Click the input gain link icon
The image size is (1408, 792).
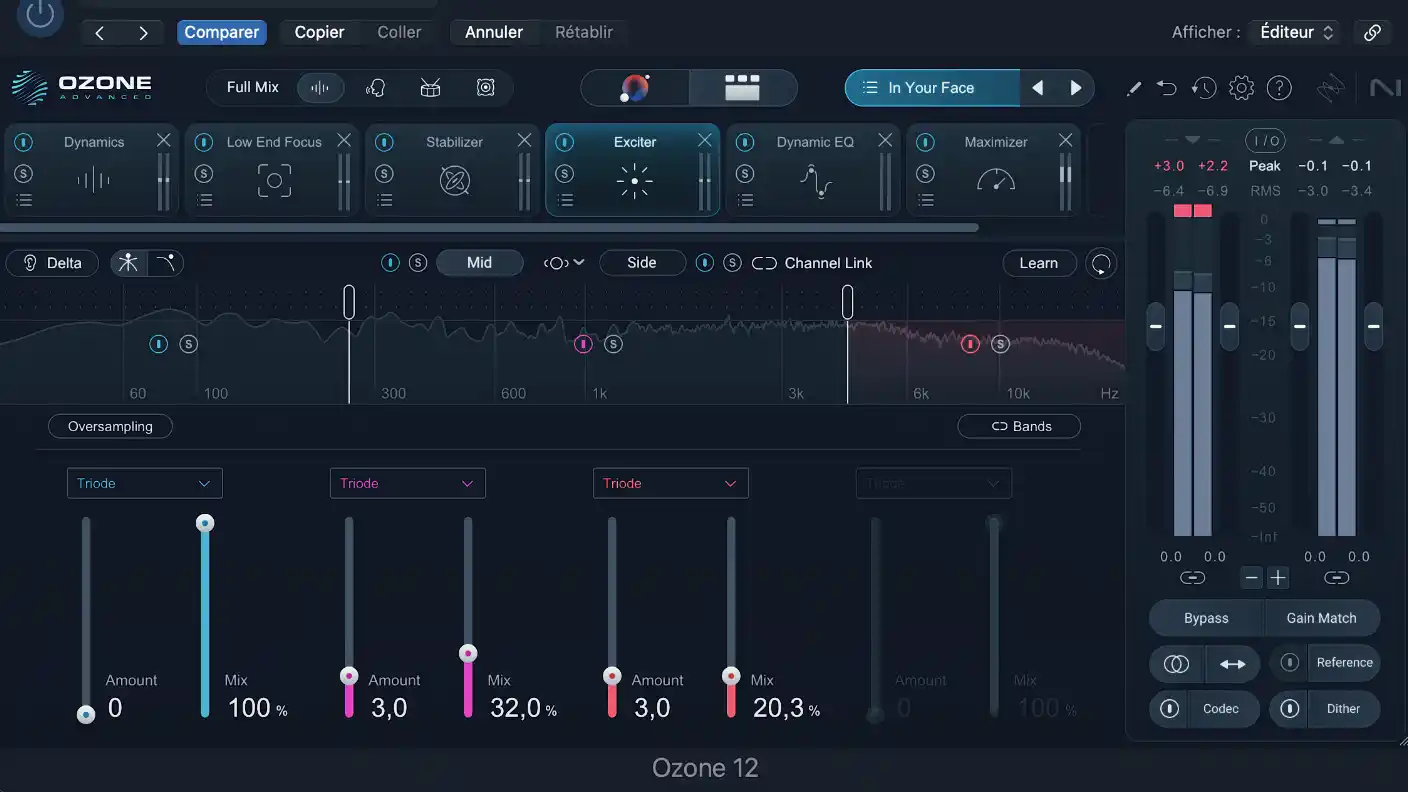coord(1192,578)
